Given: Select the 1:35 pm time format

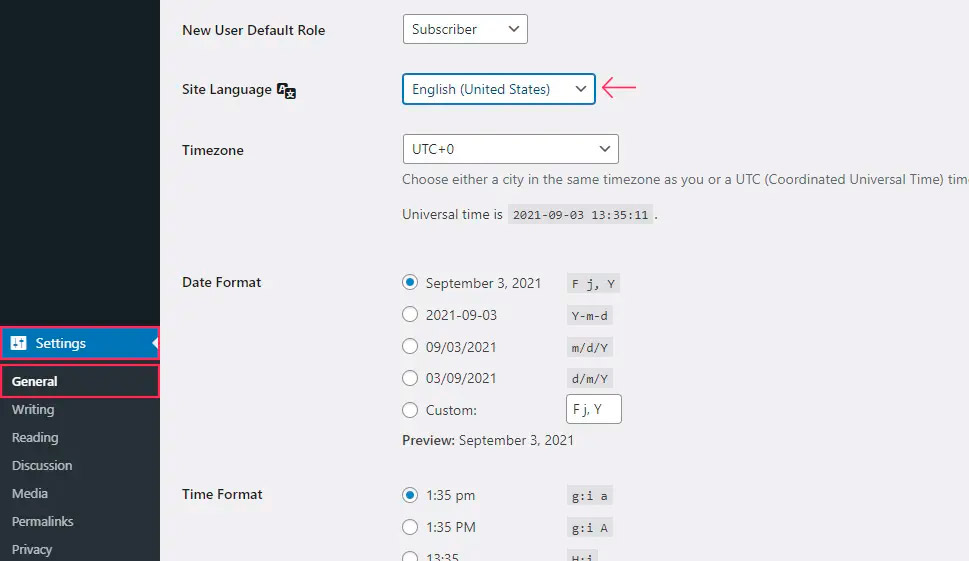Looking at the screenshot, I should click(410, 495).
